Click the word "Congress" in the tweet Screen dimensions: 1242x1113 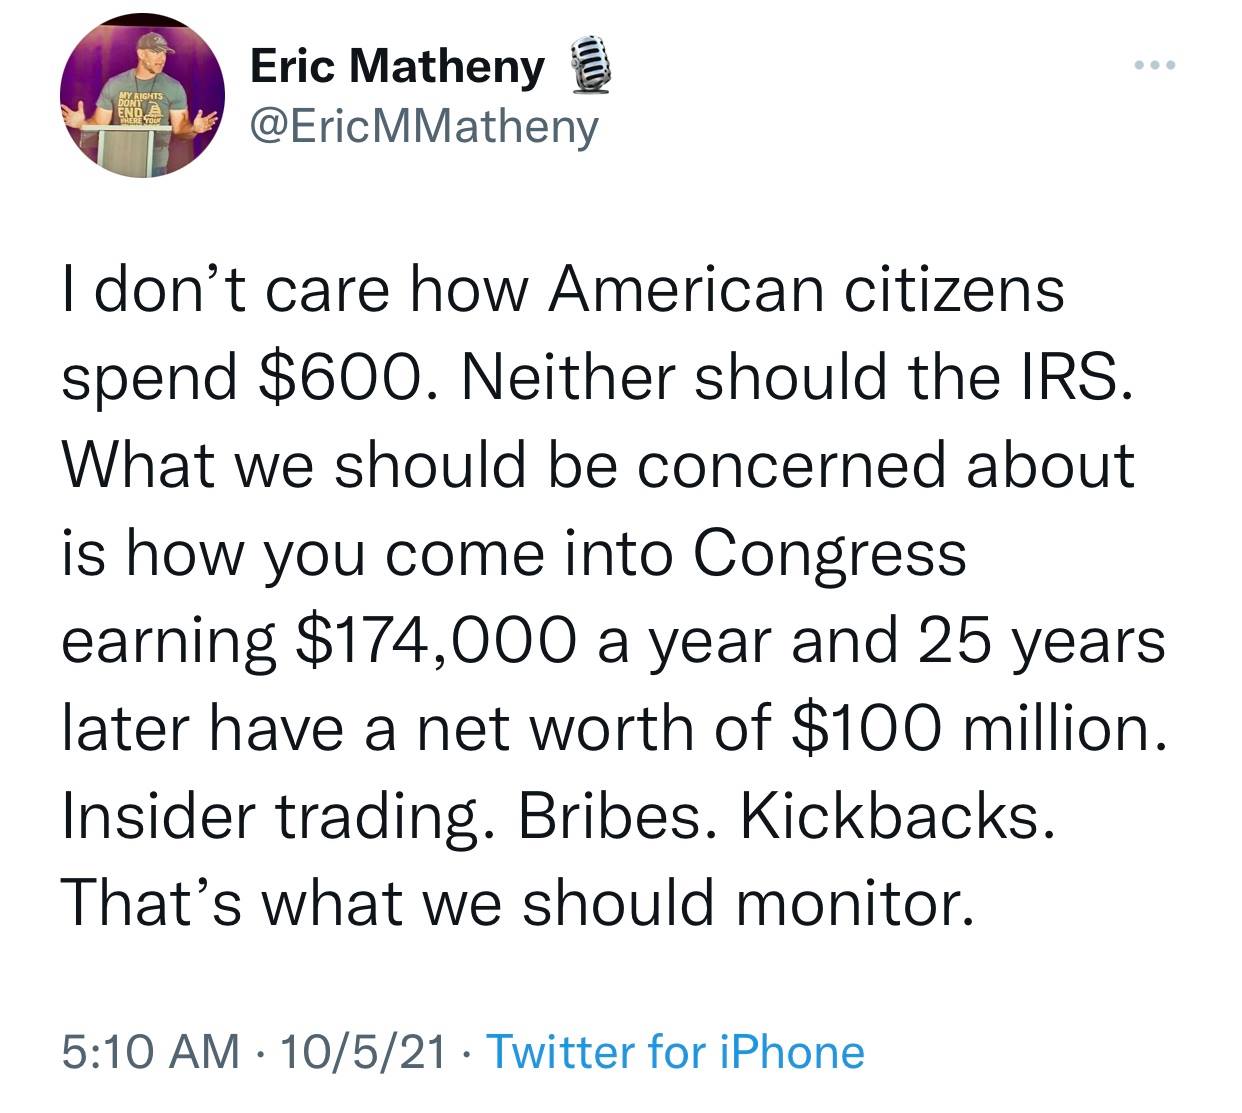830,553
